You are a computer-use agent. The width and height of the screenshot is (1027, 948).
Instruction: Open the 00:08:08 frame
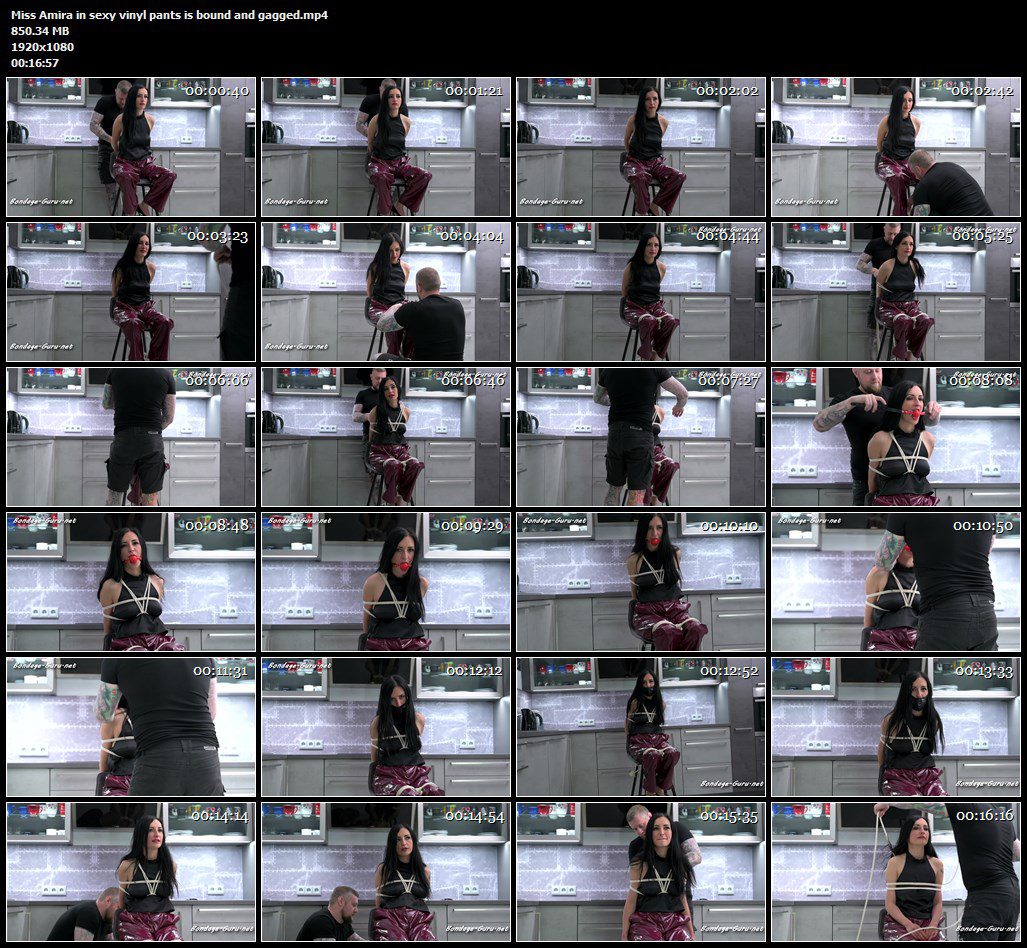[x=895, y=437]
